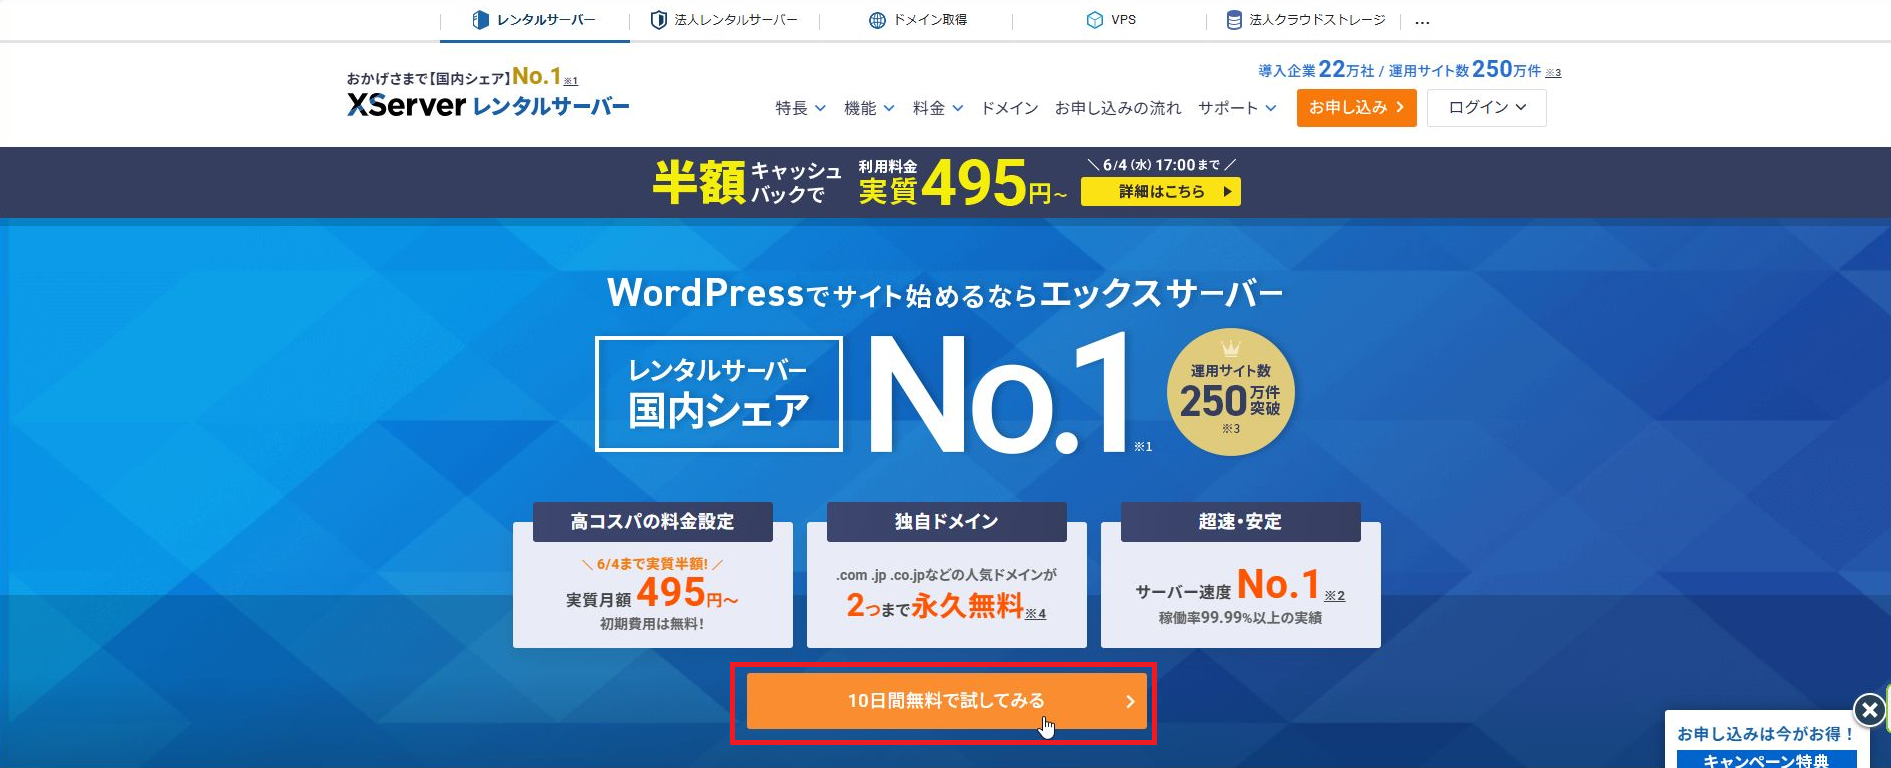Open the ログイン dropdown

coord(1487,108)
